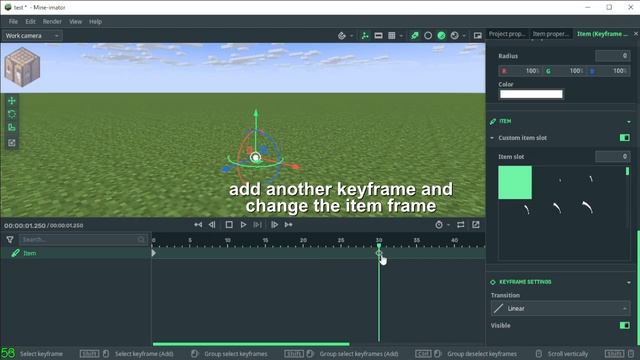Toggle the Custom item slot switch
The image size is (640, 360).
pos(624,138)
